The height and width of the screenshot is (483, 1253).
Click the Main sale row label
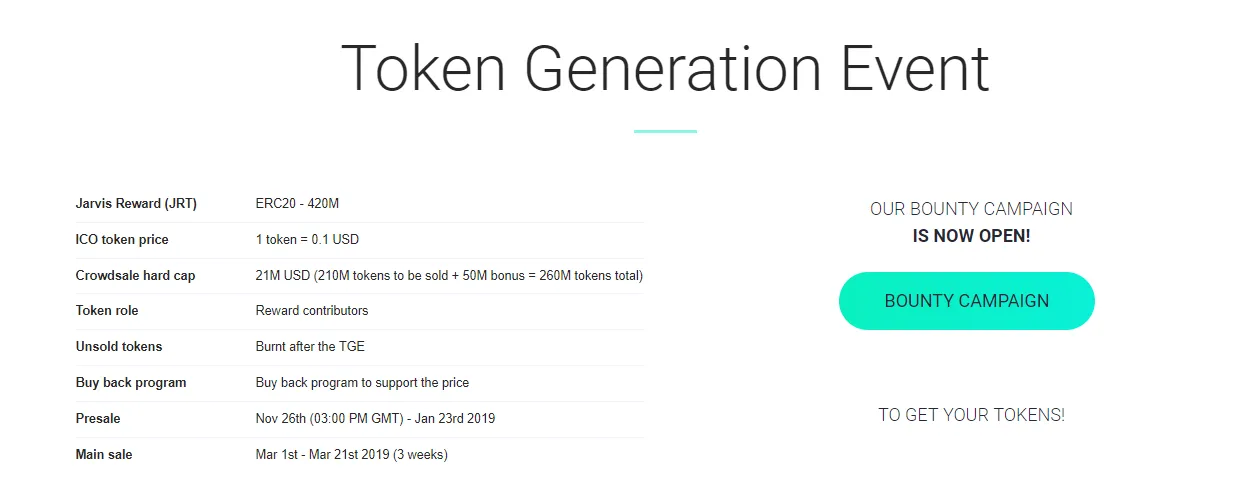104,455
